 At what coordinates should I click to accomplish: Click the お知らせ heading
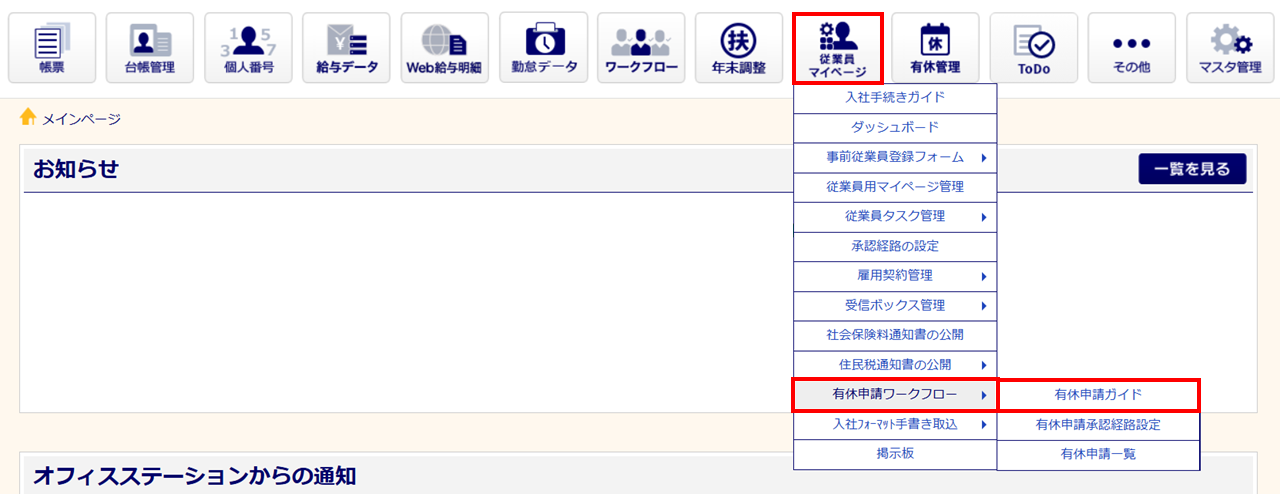76,169
